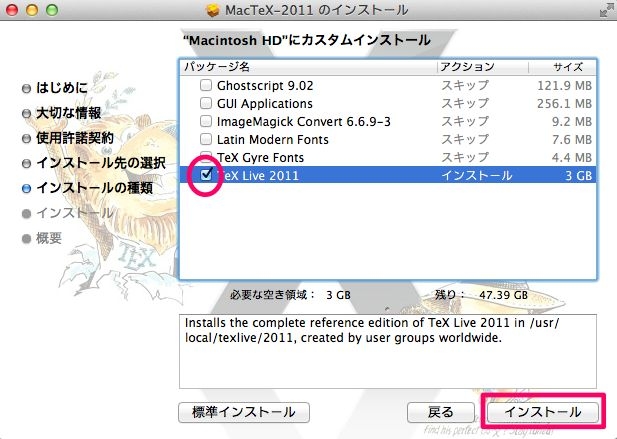Click スキップ action in Latin Modern Fonts row
The image size is (617, 439).
pyautogui.click(x=465, y=140)
